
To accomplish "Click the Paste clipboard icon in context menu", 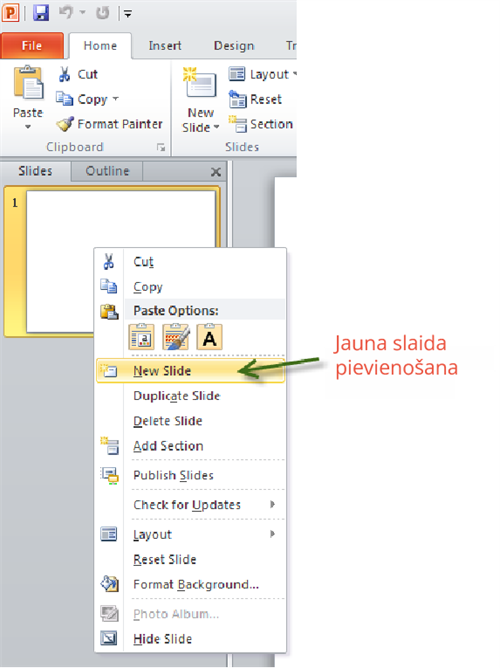I will (109, 311).
